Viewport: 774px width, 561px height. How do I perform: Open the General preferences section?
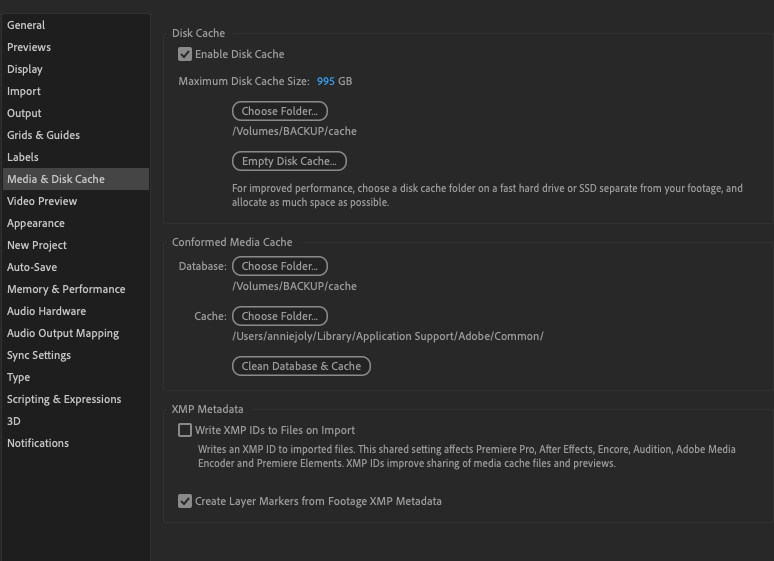[26, 25]
